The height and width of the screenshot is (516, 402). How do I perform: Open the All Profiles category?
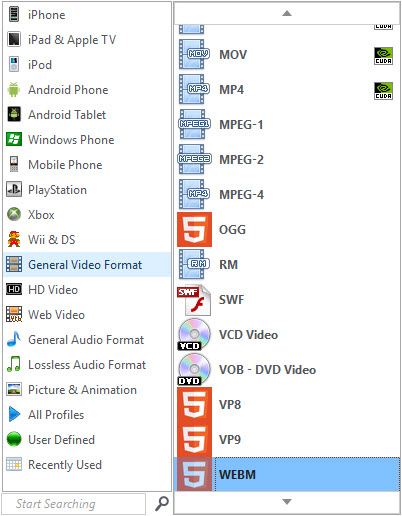[x=87, y=414]
